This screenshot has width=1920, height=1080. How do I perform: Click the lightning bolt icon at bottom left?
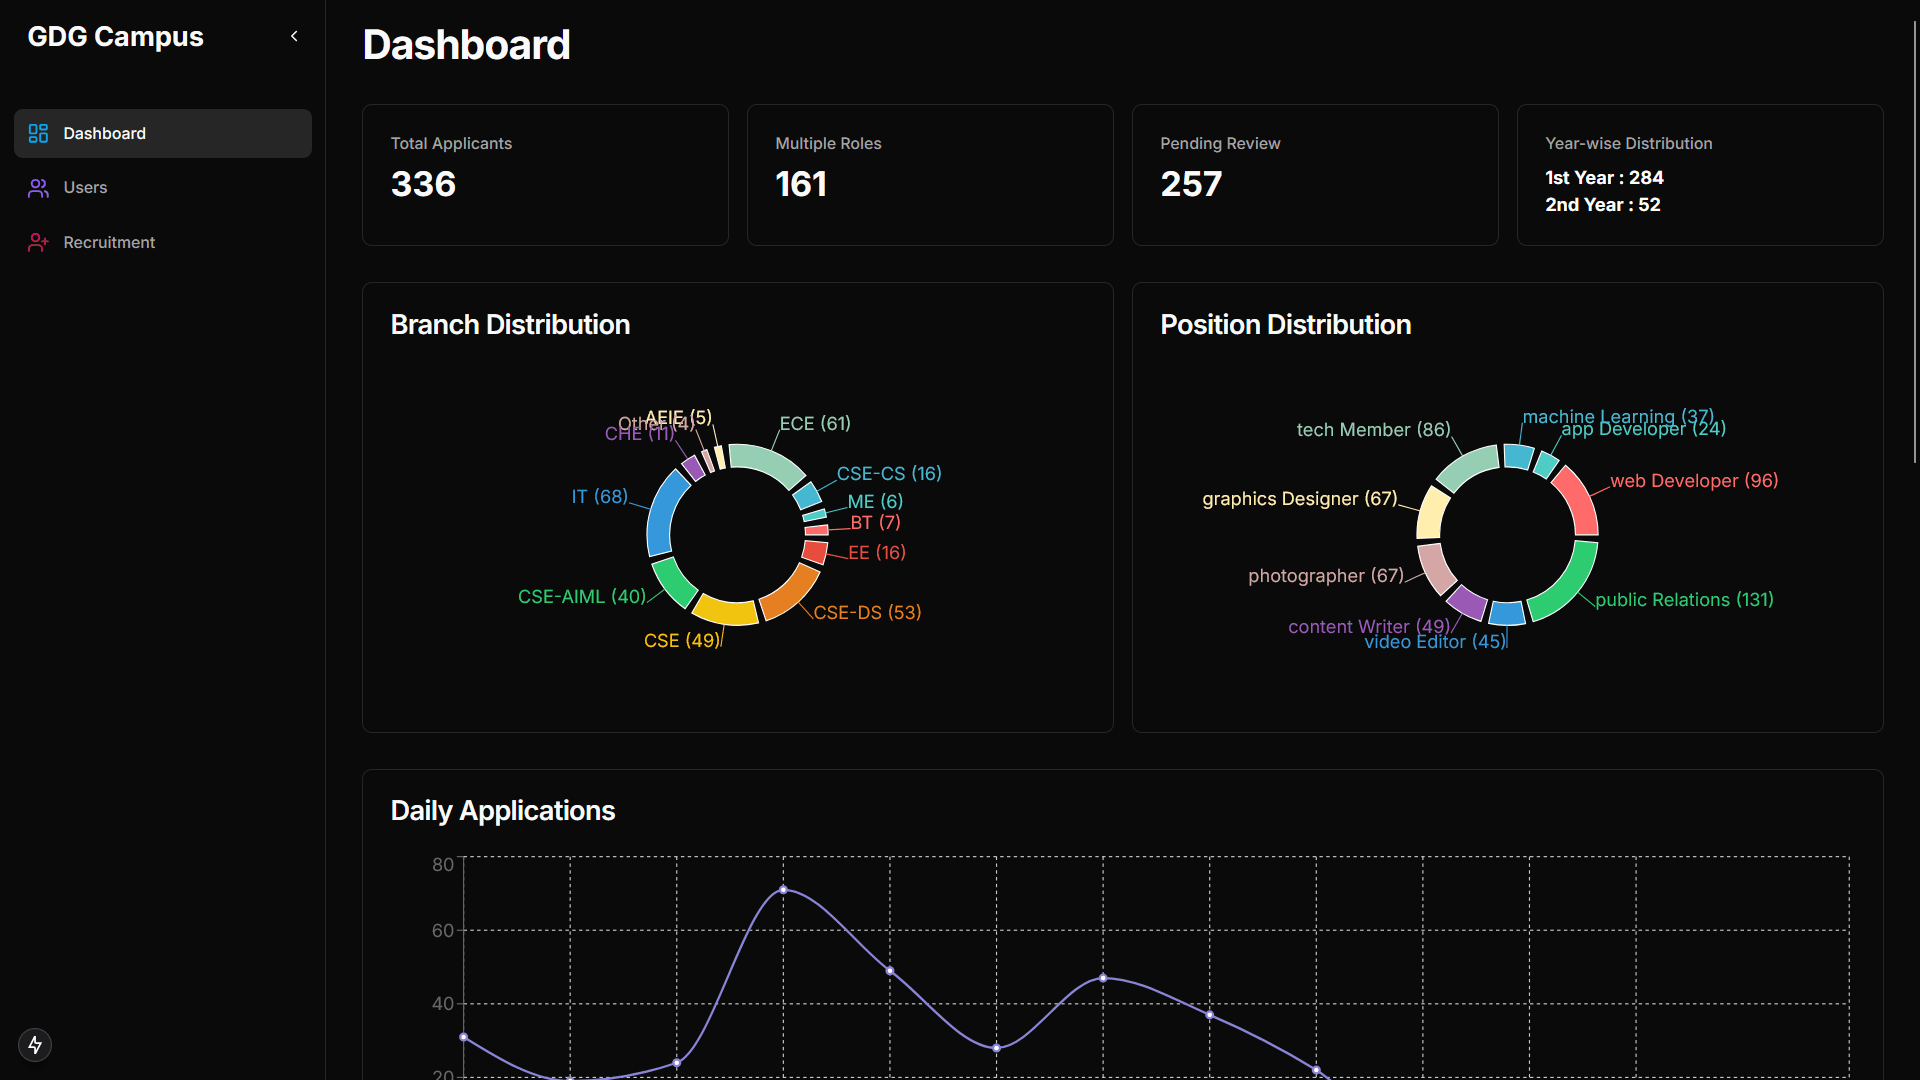[x=35, y=1045]
